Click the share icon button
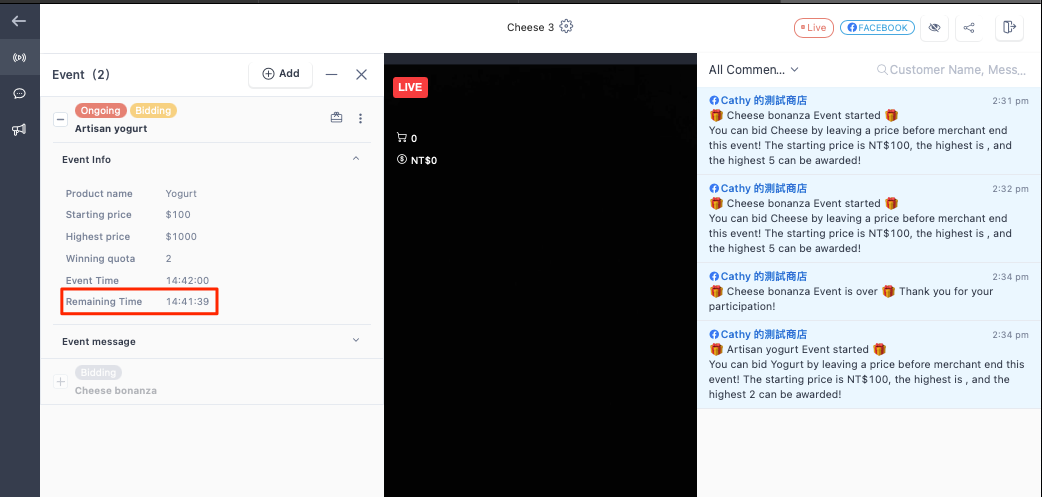Viewport: 1042px width, 497px height. tap(969, 28)
